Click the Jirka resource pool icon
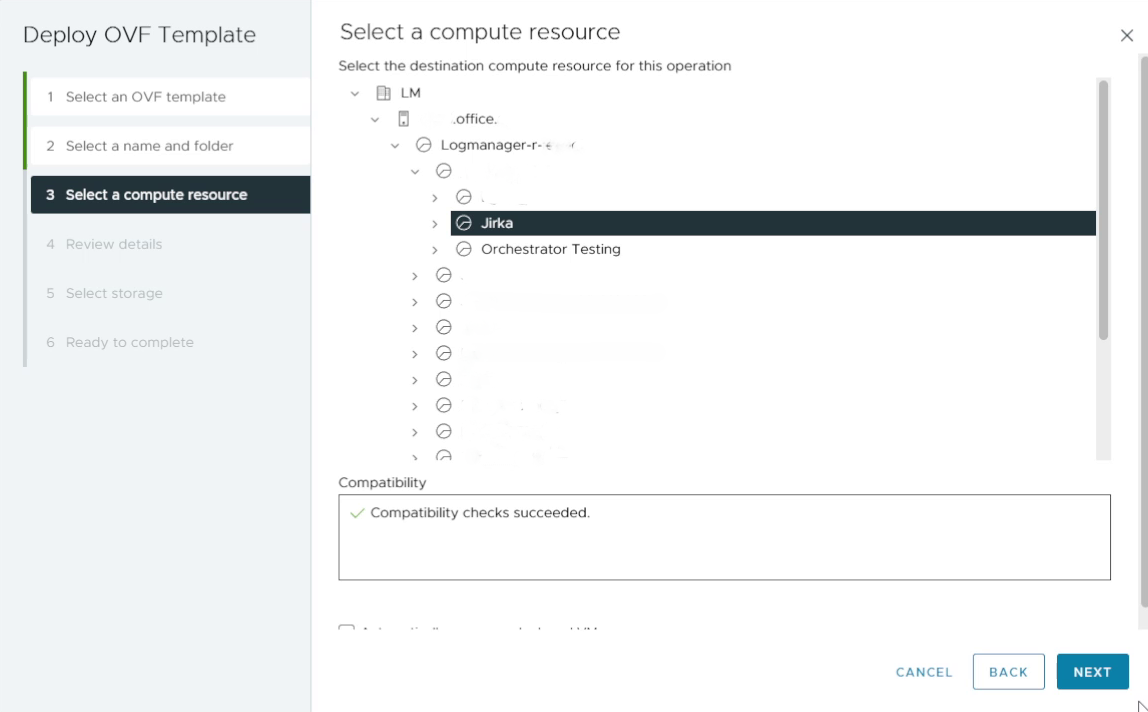 point(465,222)
